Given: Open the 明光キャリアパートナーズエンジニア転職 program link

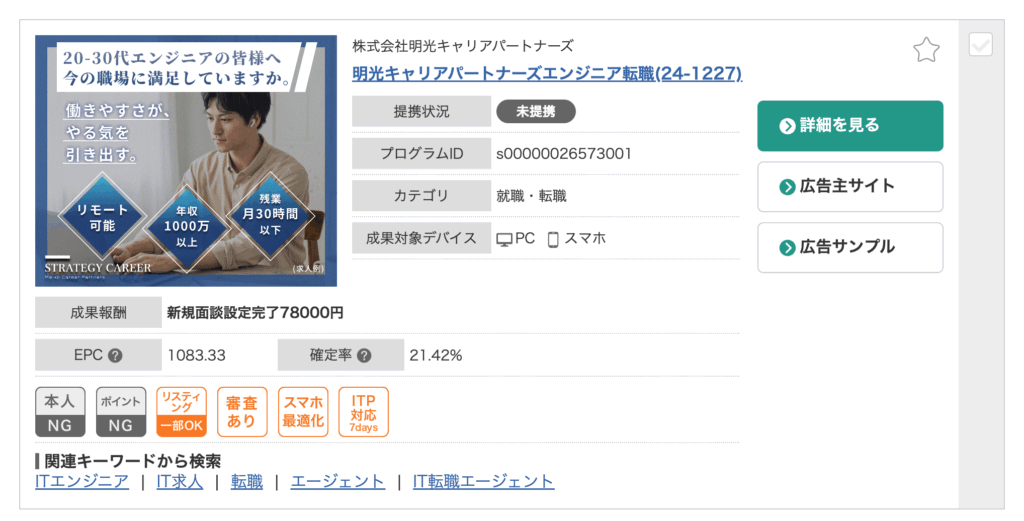Looking at the screenshot, I should tap(547, 74).
